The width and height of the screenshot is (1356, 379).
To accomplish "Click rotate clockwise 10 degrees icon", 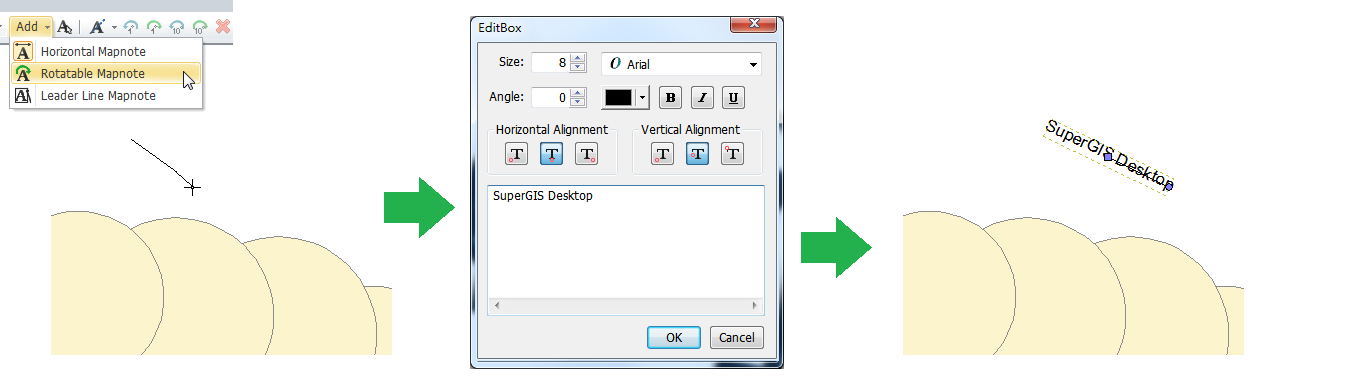I will pos(200,27).
